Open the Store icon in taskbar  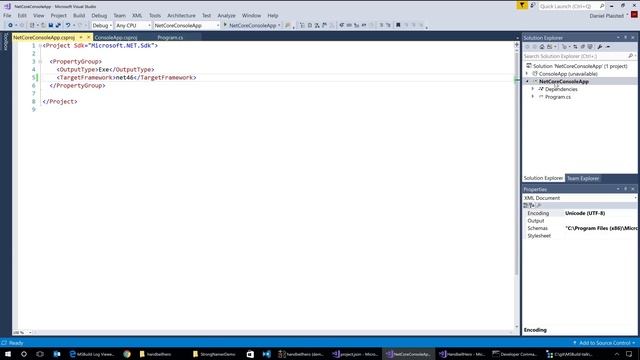(x=250, y=354)
